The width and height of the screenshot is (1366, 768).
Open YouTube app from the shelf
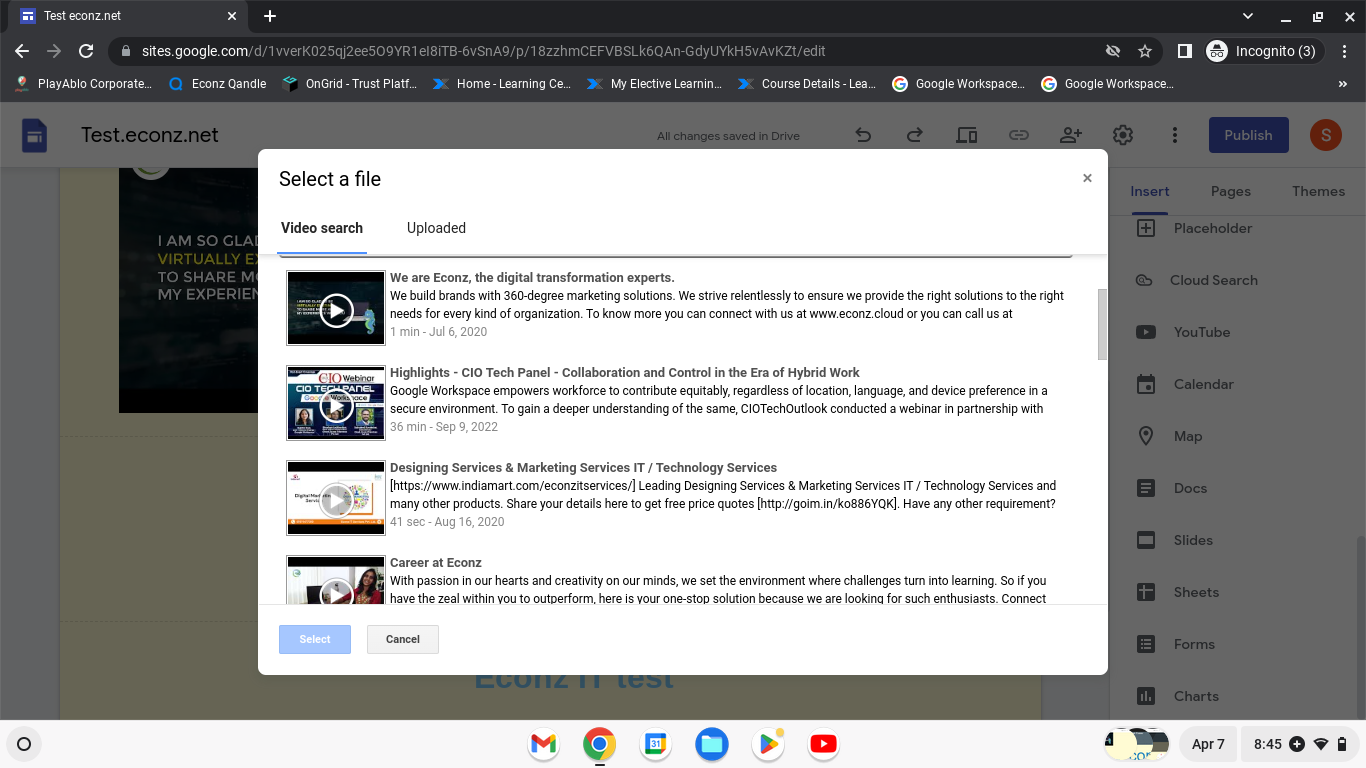click(x=823, y=744)
